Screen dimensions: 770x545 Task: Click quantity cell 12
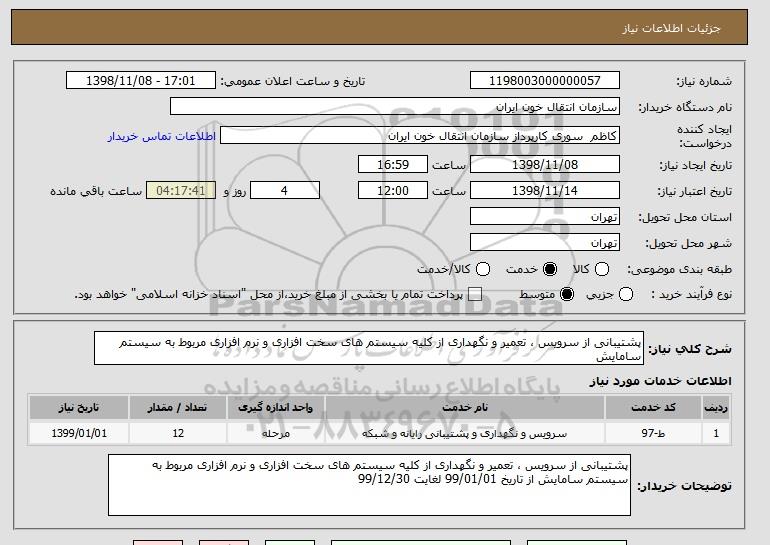point(177,434)
